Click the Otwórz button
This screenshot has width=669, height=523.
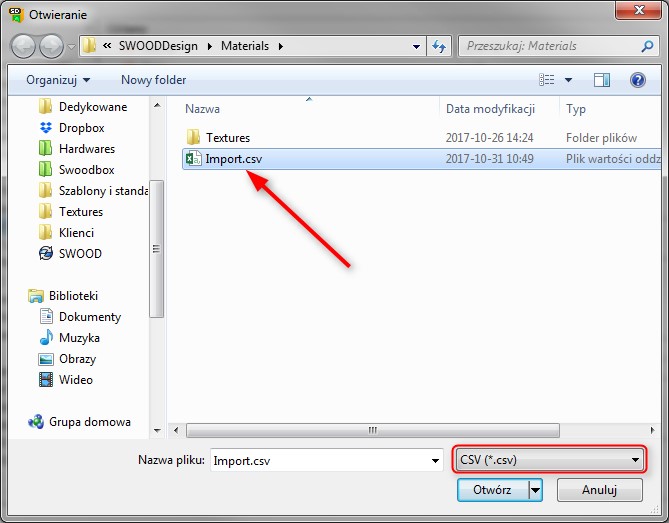pyautogui.click(x=492, y=490)
